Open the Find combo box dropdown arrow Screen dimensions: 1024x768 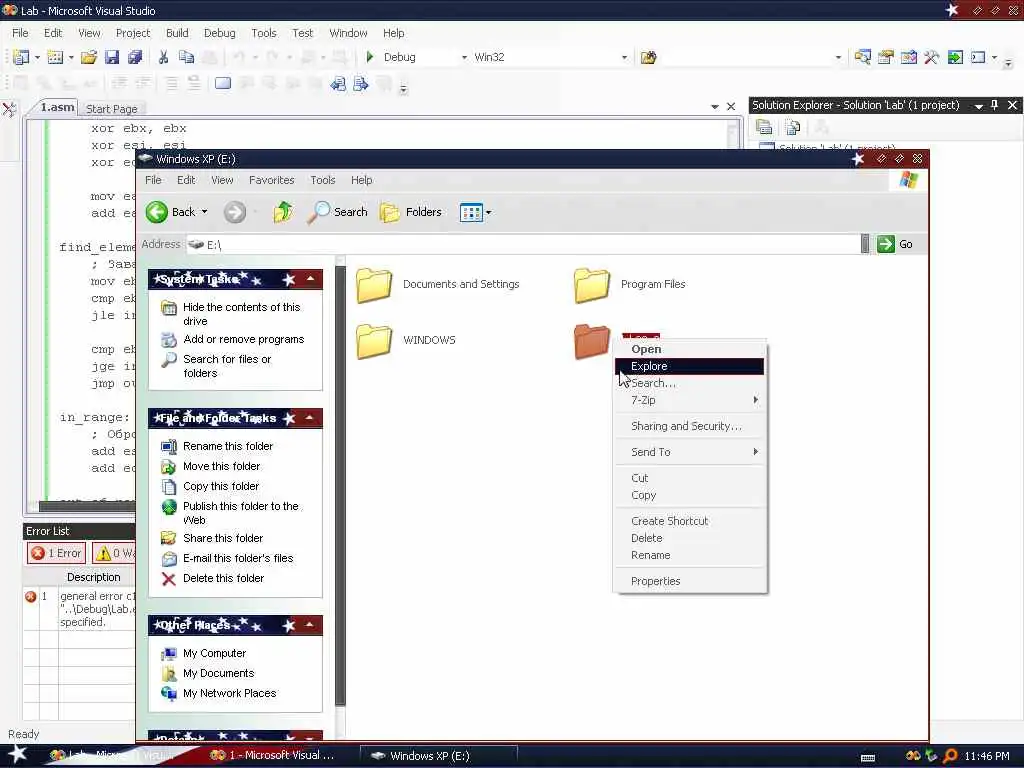(x=838, y=57)
